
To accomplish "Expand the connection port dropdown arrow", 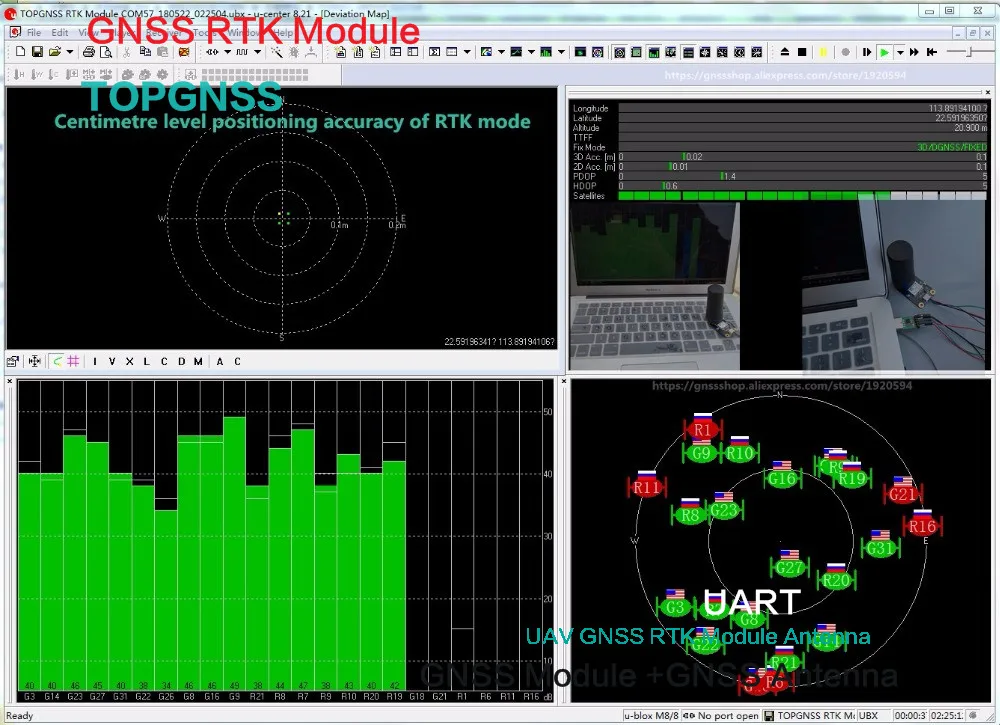I will 227,52.
